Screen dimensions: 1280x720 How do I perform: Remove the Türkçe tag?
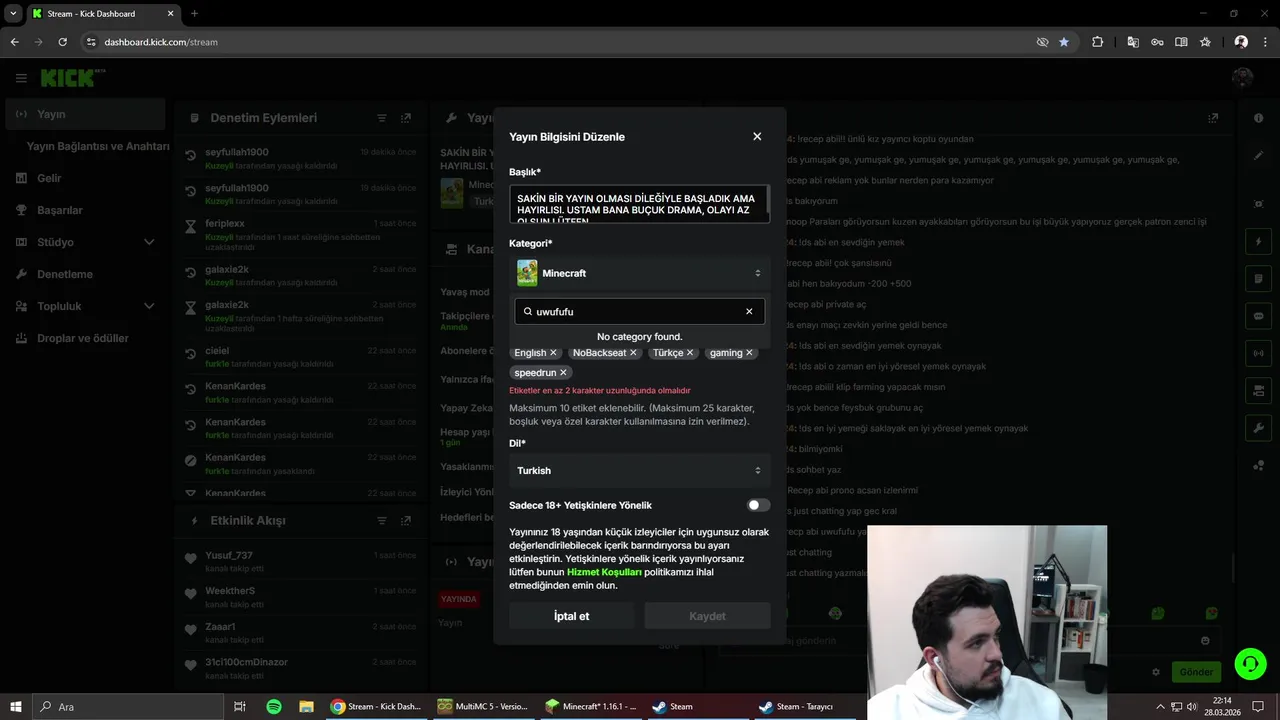pos(690,353)
